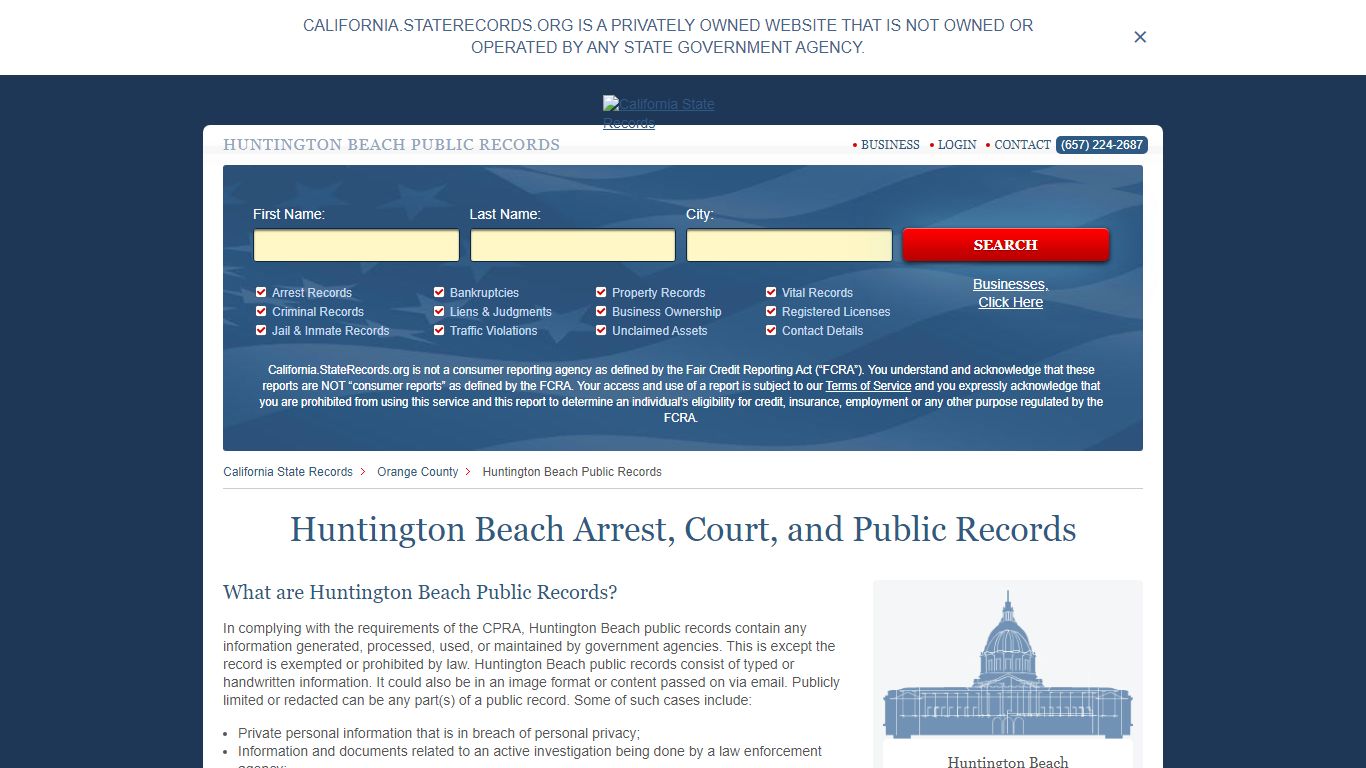
Task: Uncheck the Arrest Records option
Action: point(261,292)
